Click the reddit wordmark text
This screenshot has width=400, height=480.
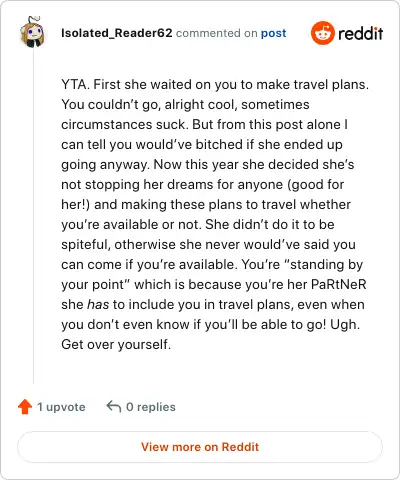(x=361, y=33)
